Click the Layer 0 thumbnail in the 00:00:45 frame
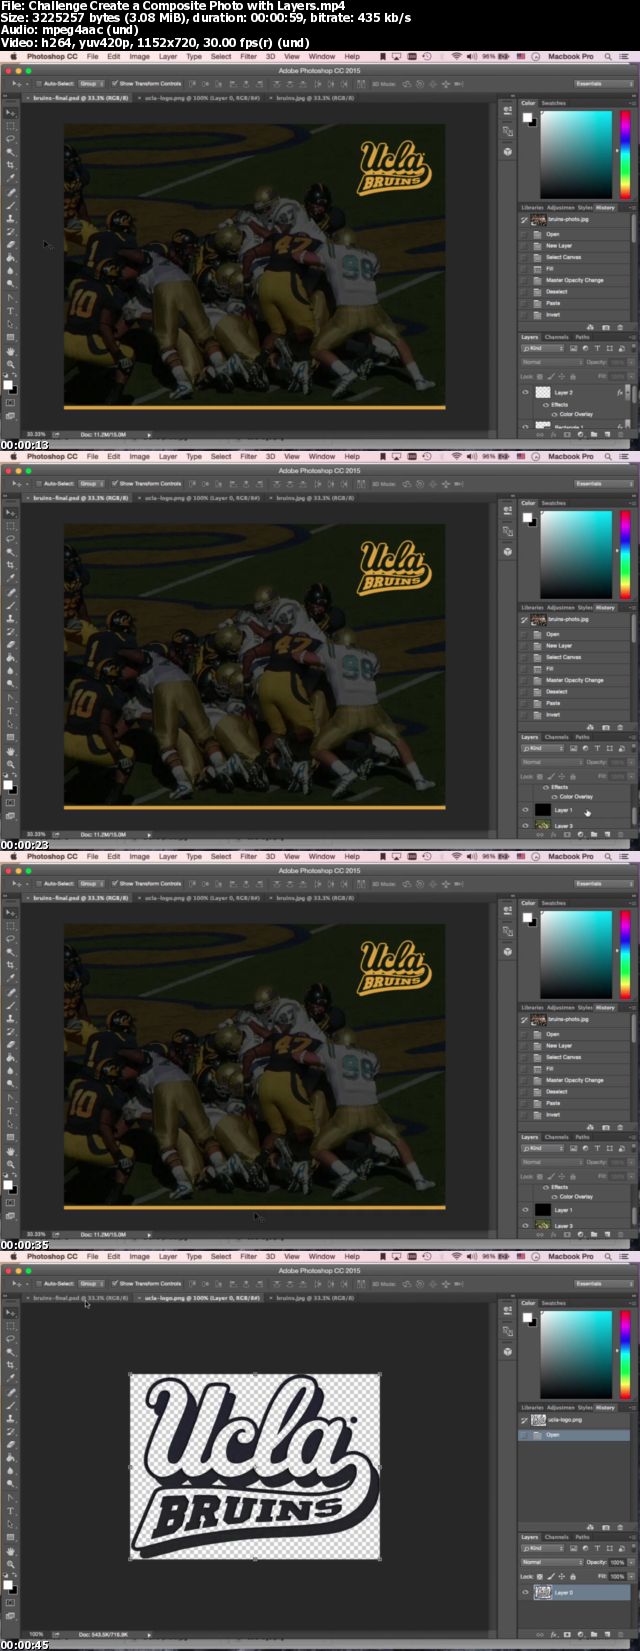The height and width of the screenshot is (1651, 640). (x=543, y=1593)
